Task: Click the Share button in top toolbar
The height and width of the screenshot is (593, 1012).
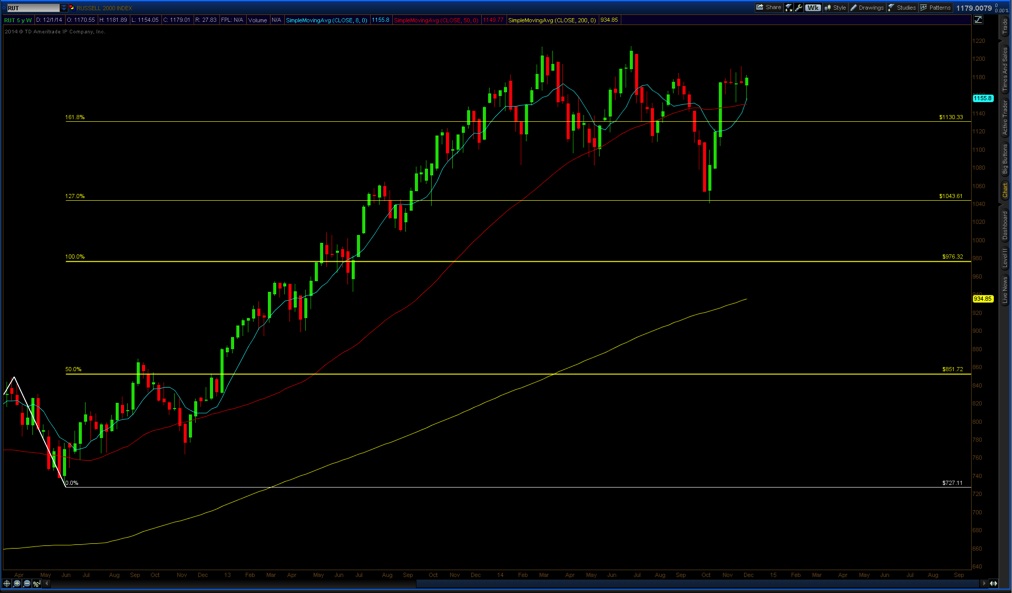Action: click(x=769, y=8)
